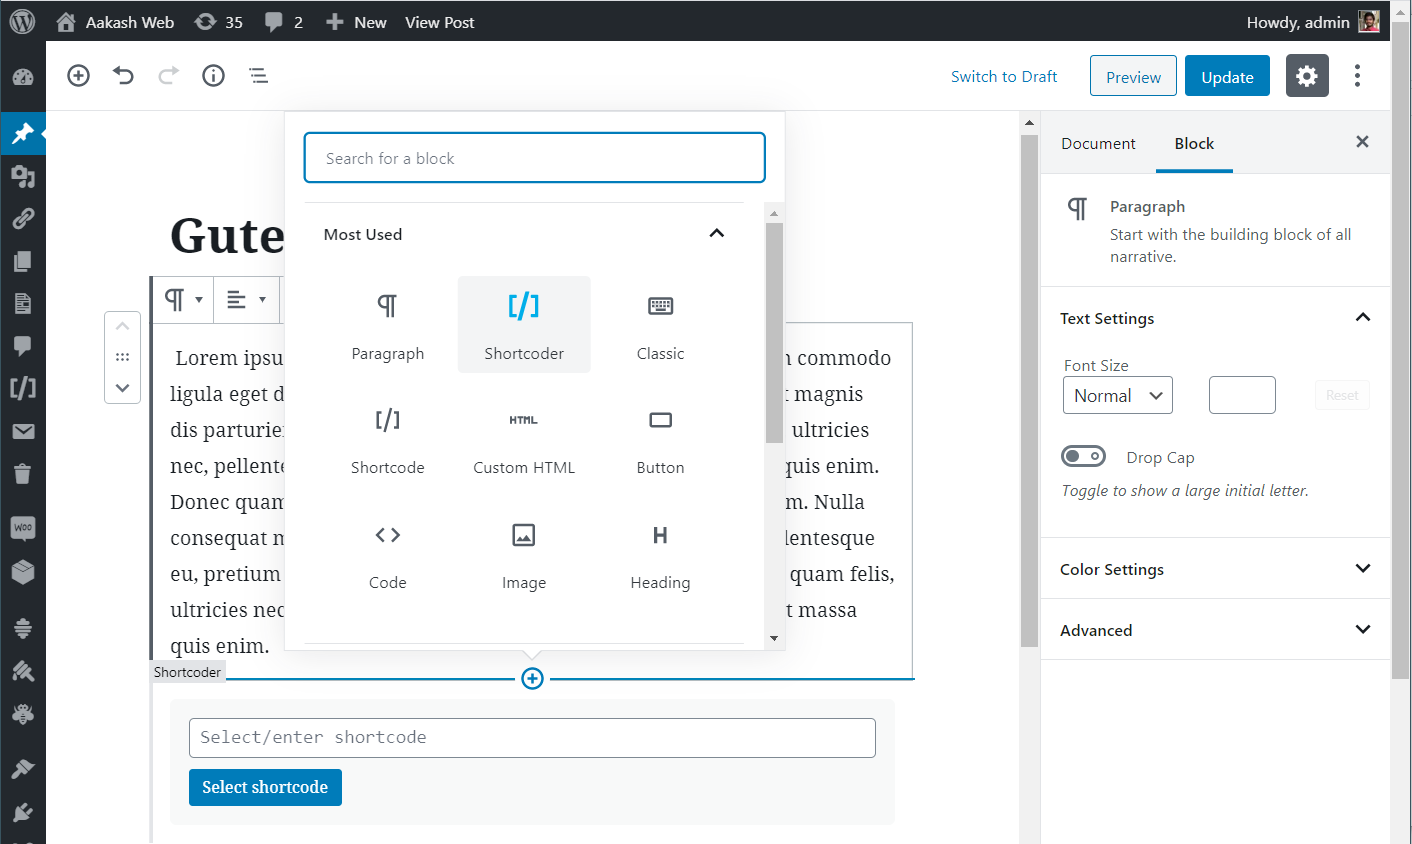The width and height of the screenshot is (1412, 844).
Task: Open block navigation list icon
Action: [258, 75]
